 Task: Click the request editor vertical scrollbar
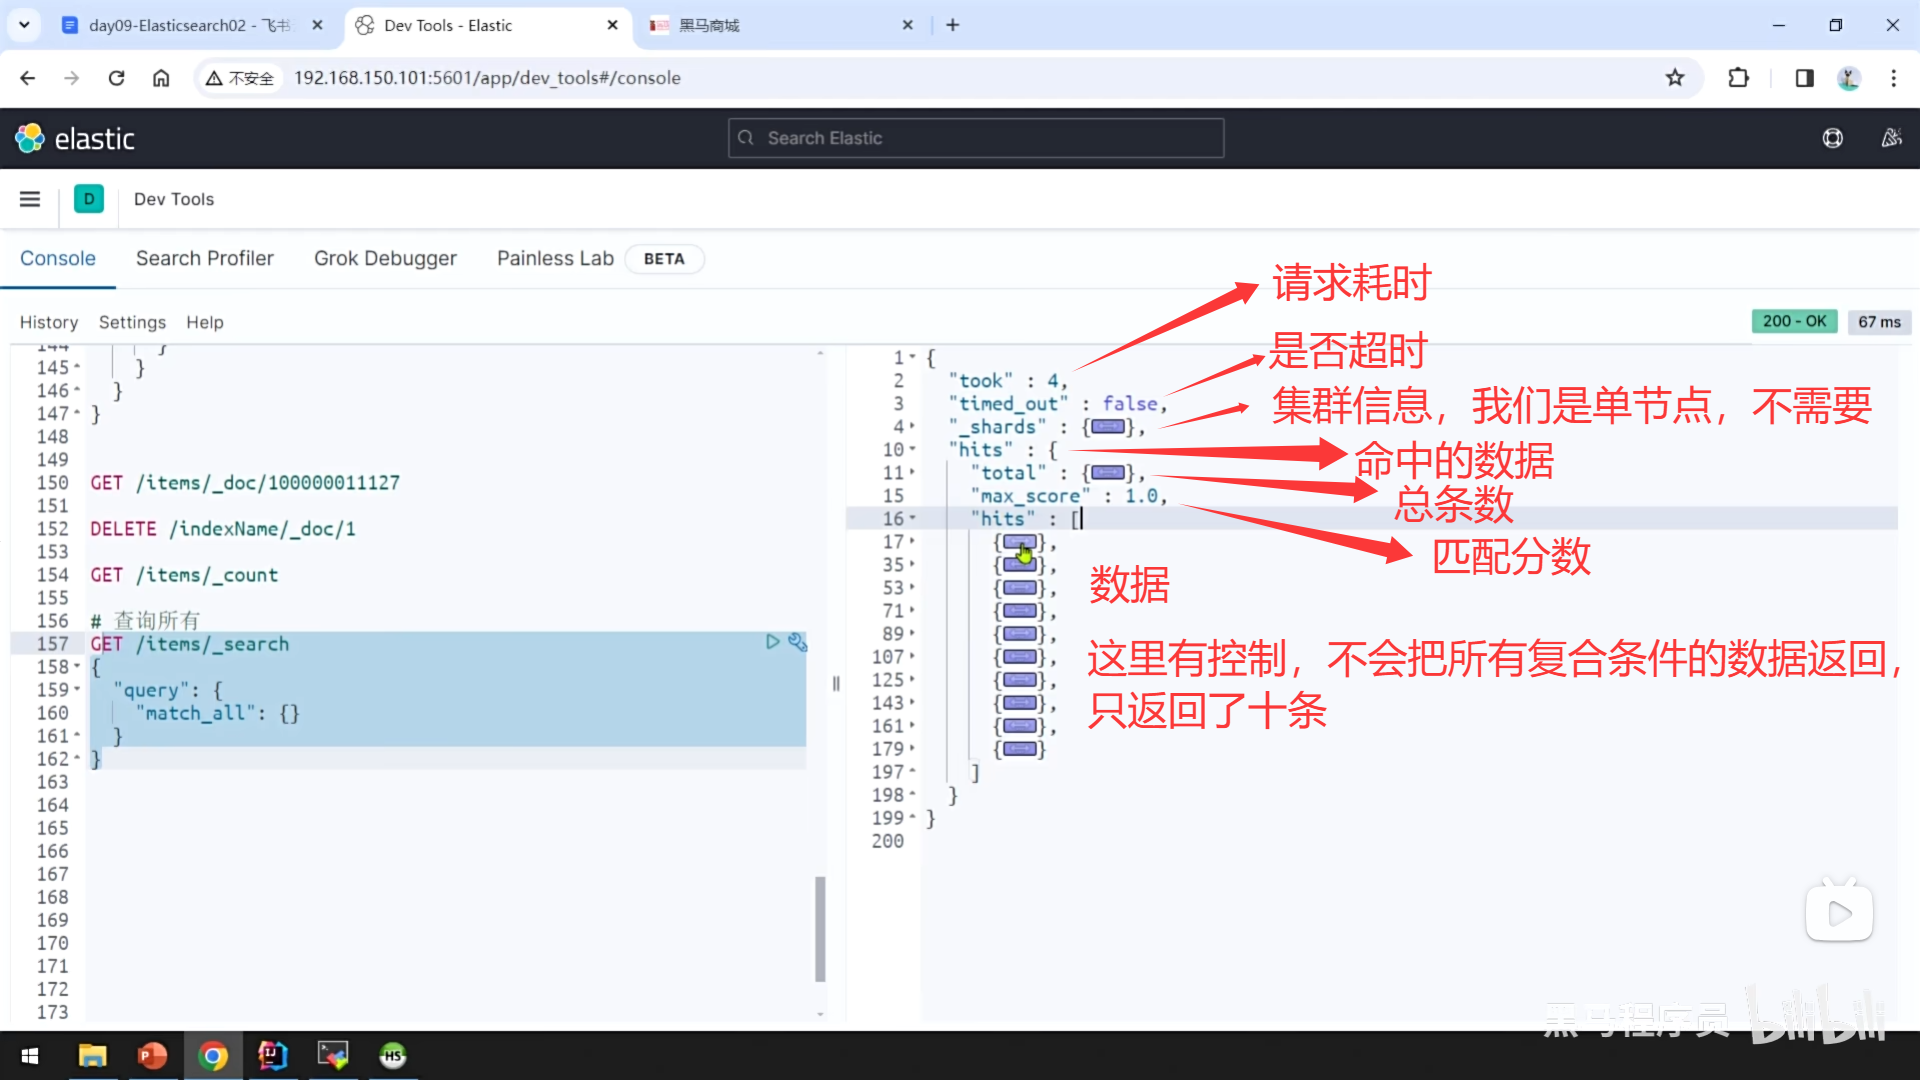pos(820,928)
